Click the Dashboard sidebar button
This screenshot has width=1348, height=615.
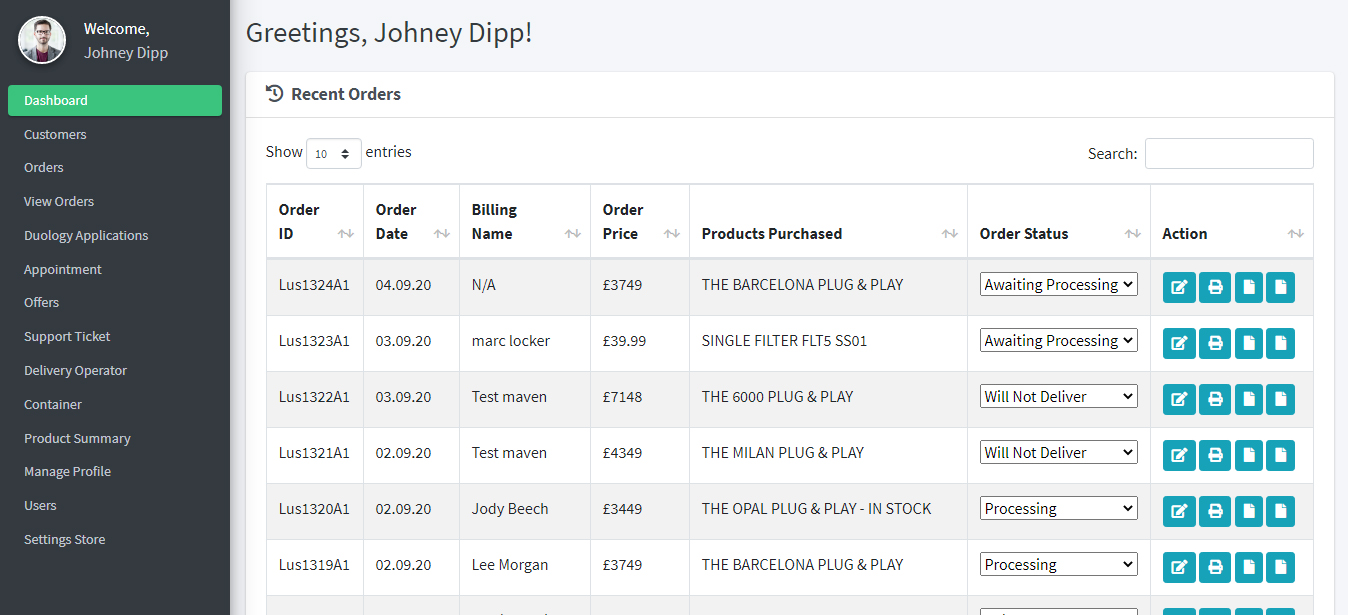tap(115, 100)
